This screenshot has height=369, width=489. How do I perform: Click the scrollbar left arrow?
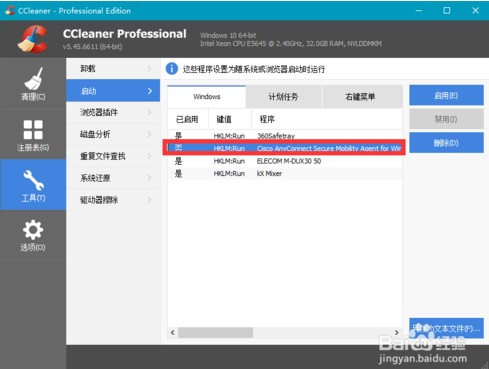[x=173, y=332]
